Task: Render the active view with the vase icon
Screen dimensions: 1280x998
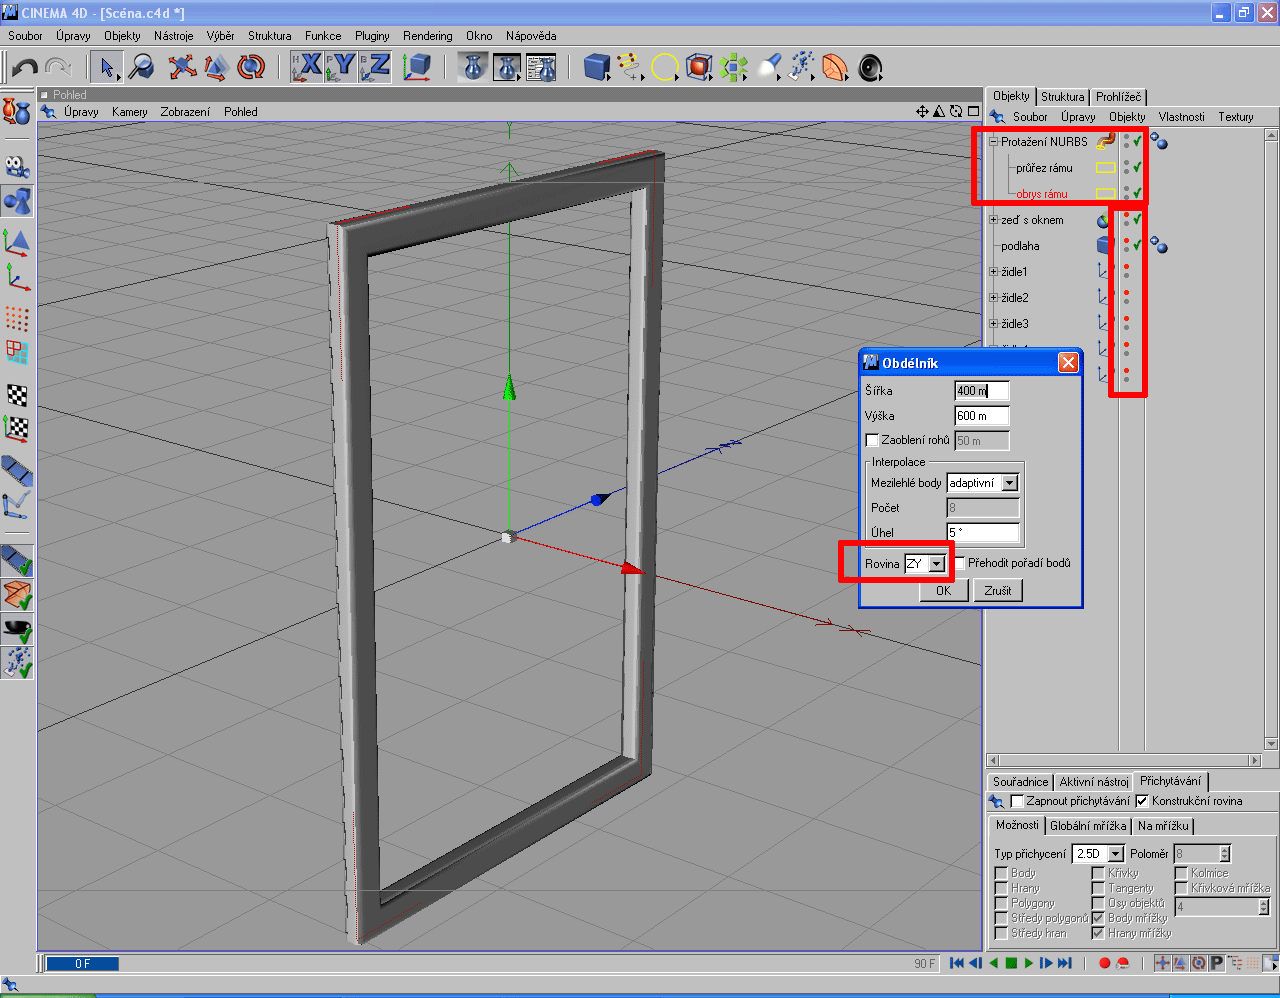Action: click(x=474, y=68)
